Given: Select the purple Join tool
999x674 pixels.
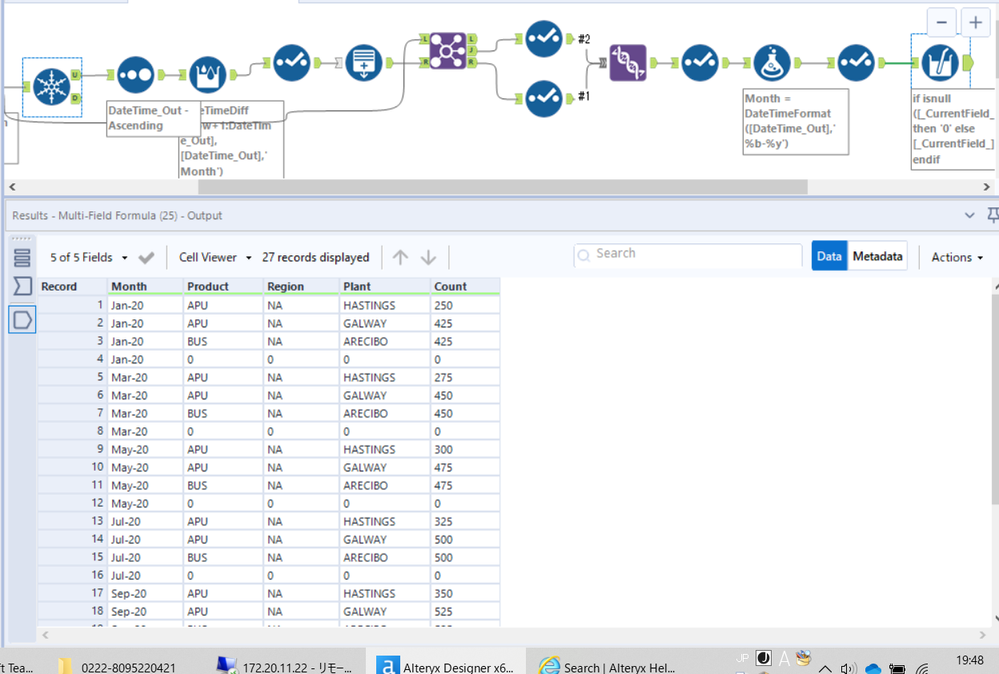Looking at the screenshot, I should (x=448, y=50).
